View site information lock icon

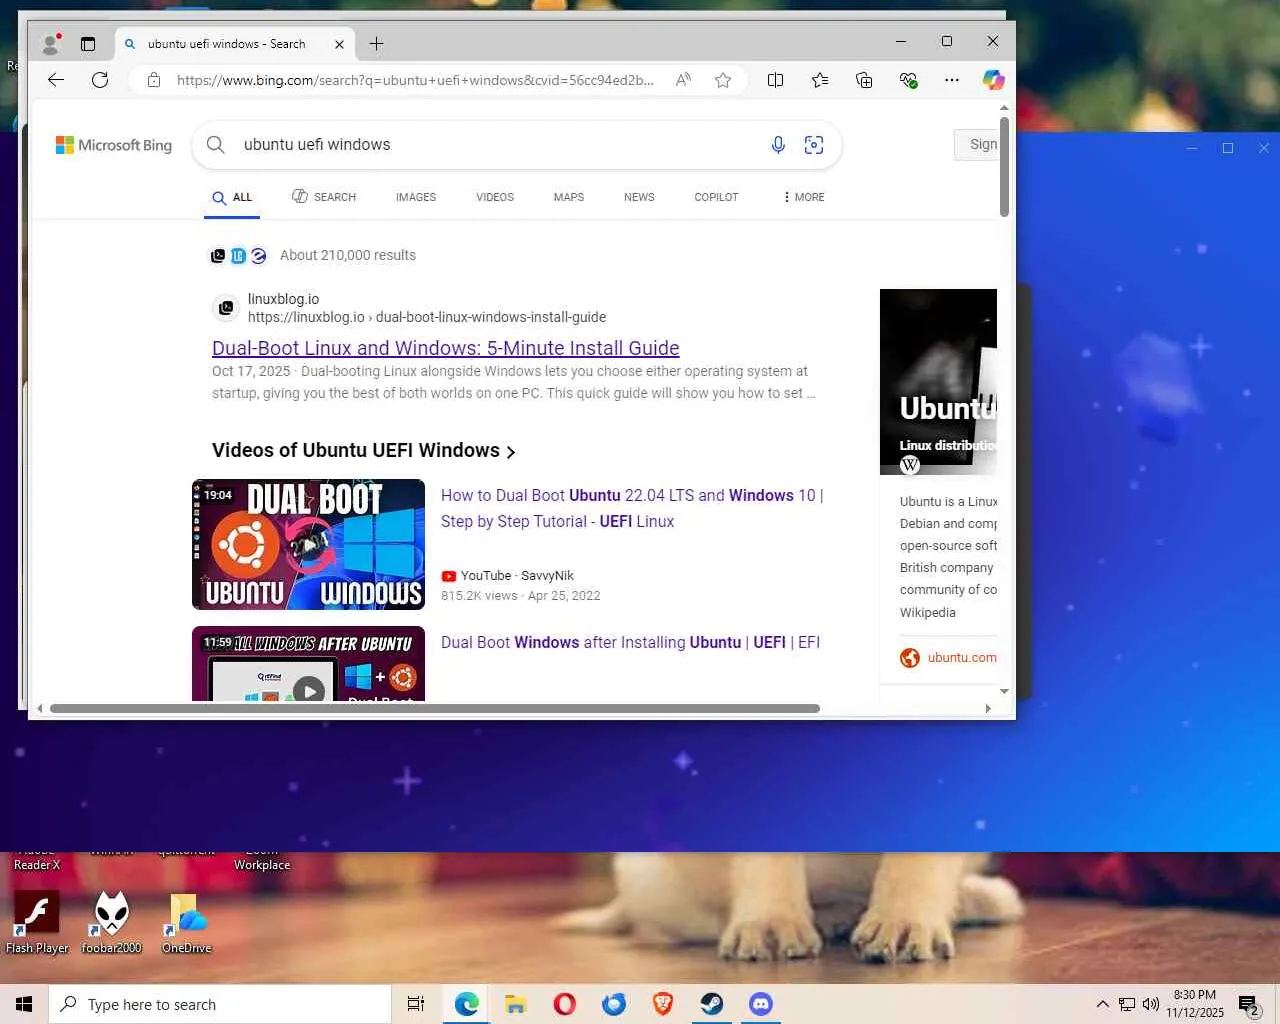pyautogui.click(x=153, y=80)
